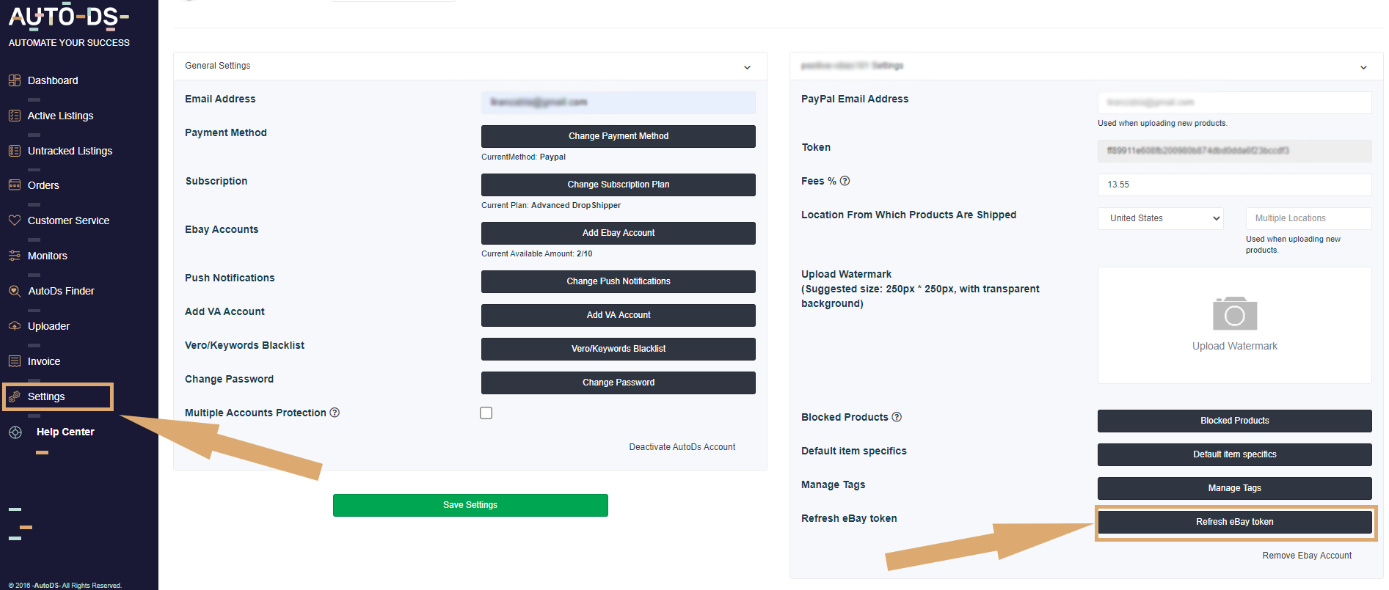Click the camera icon in watermark box

tap(1234, 313)
